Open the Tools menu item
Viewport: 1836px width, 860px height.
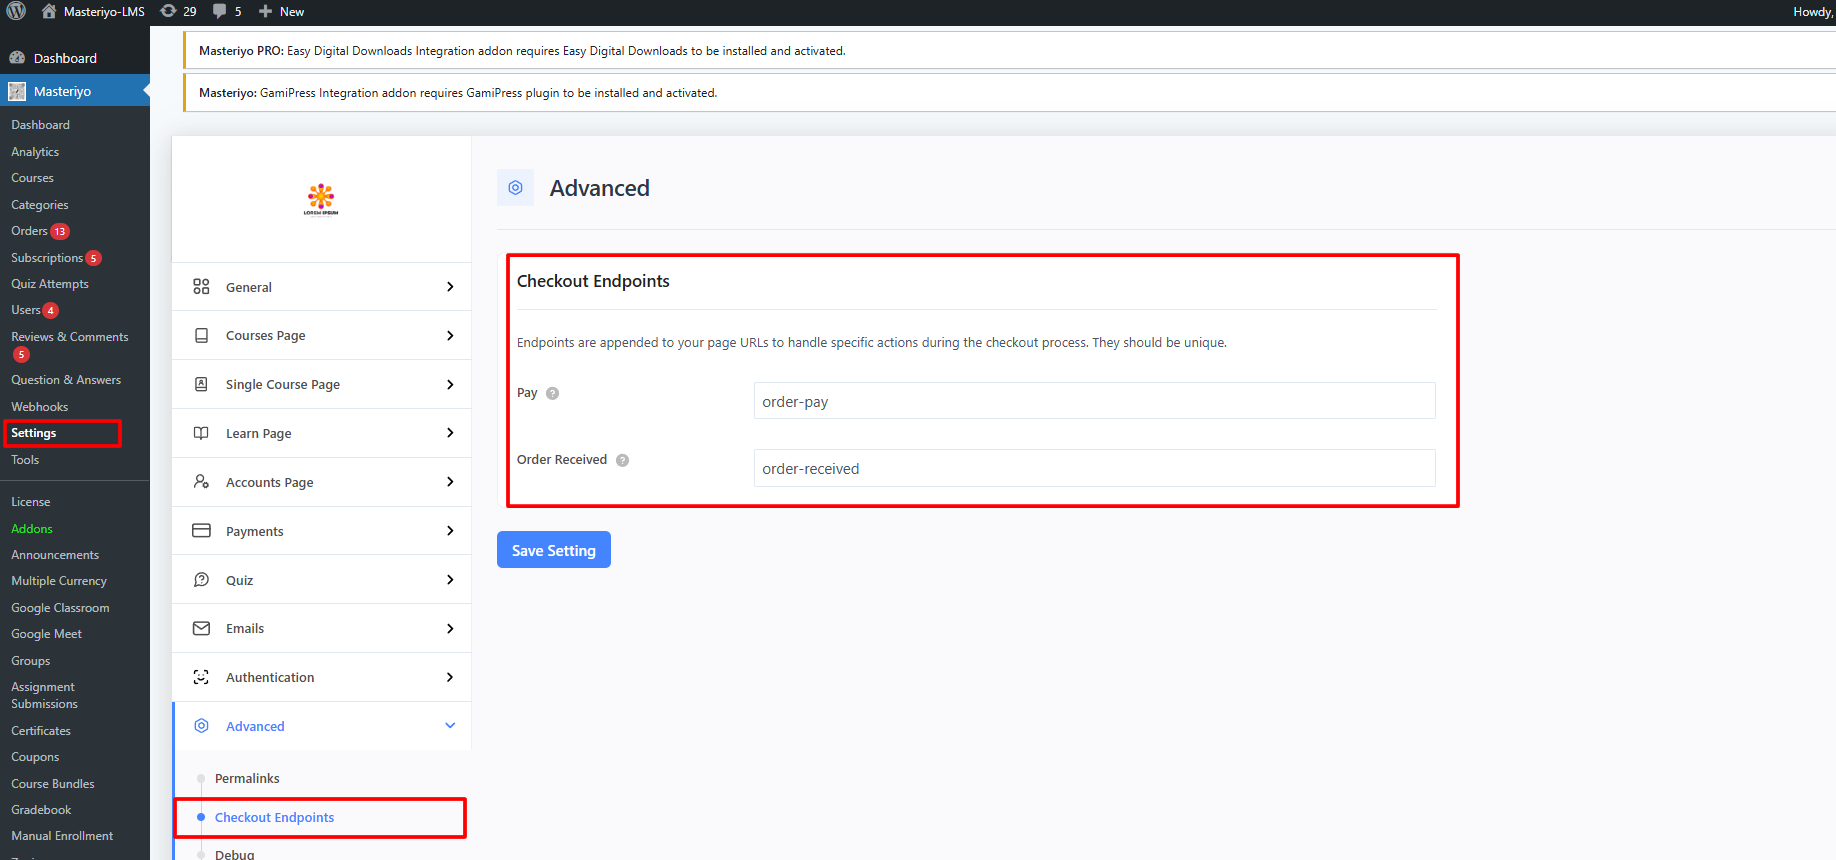click(x=25, y=460)
